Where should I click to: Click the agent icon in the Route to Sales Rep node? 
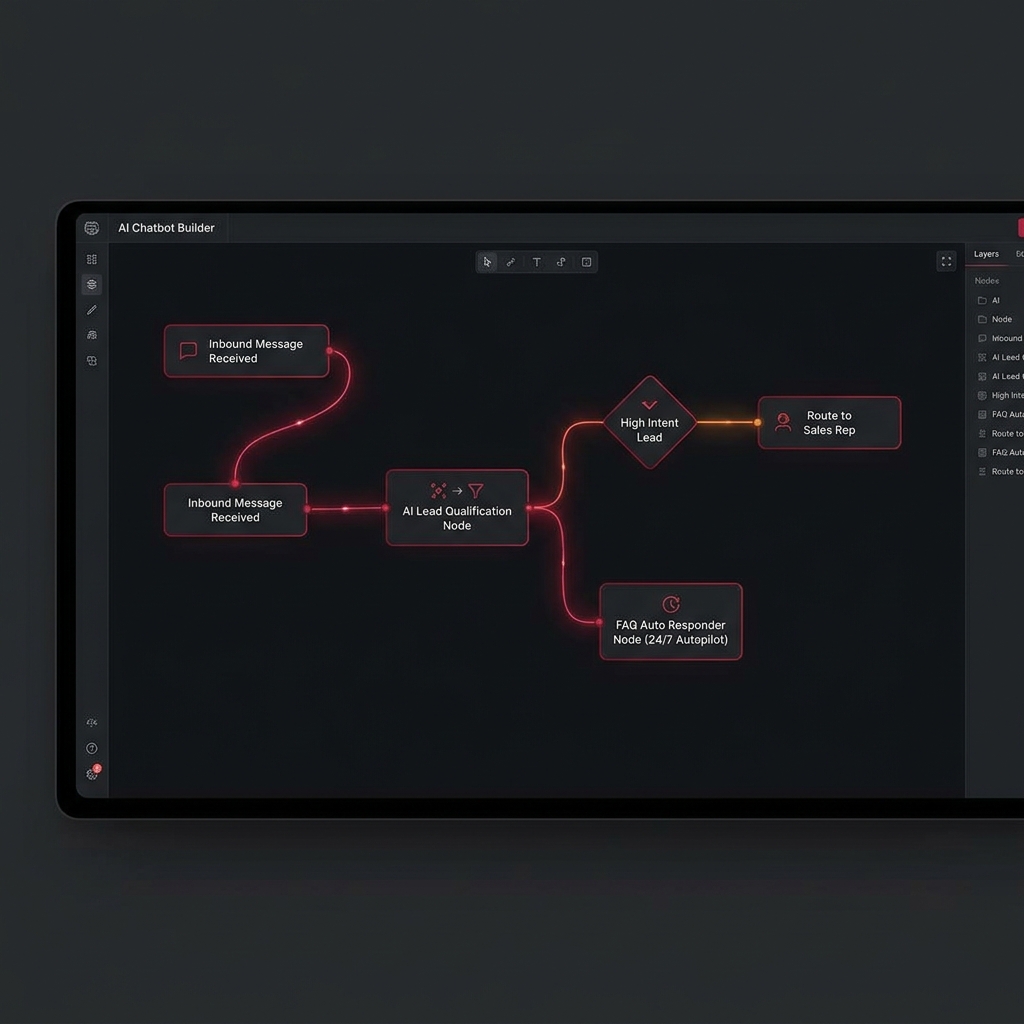point(782,422)
